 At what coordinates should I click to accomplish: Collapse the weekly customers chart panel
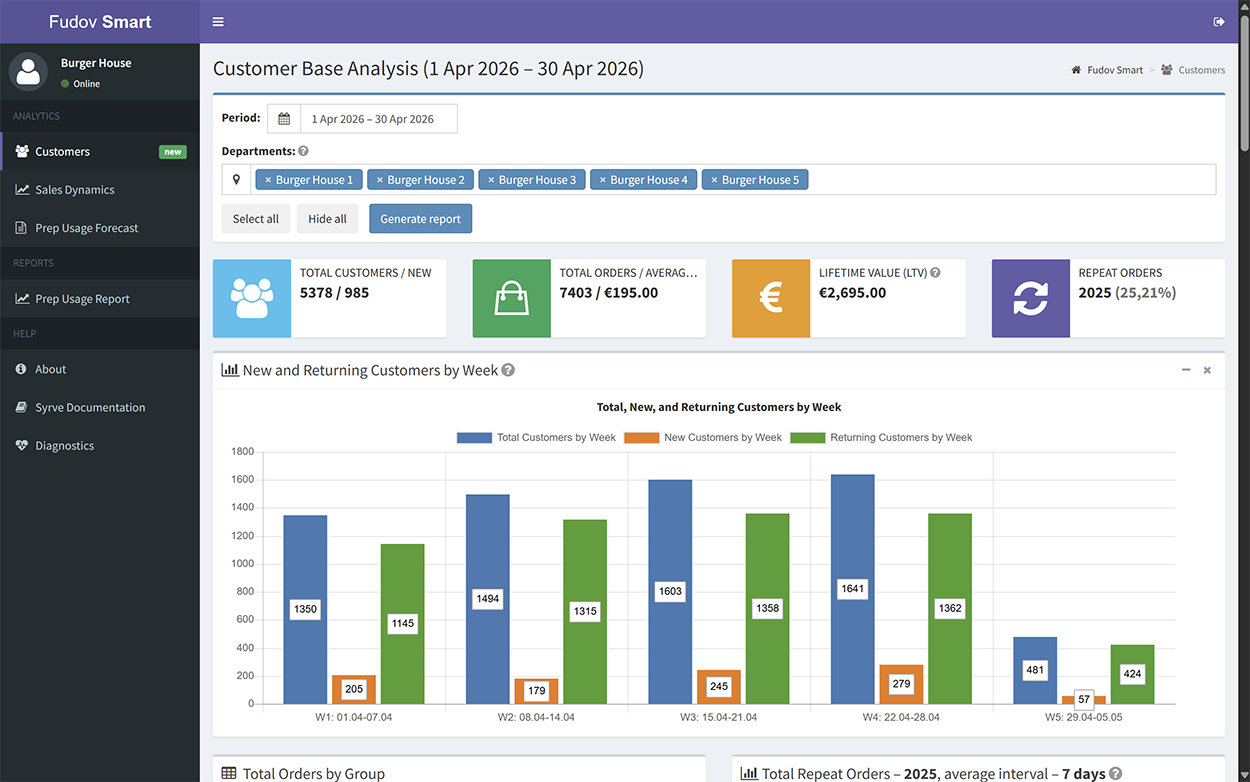1186,370
